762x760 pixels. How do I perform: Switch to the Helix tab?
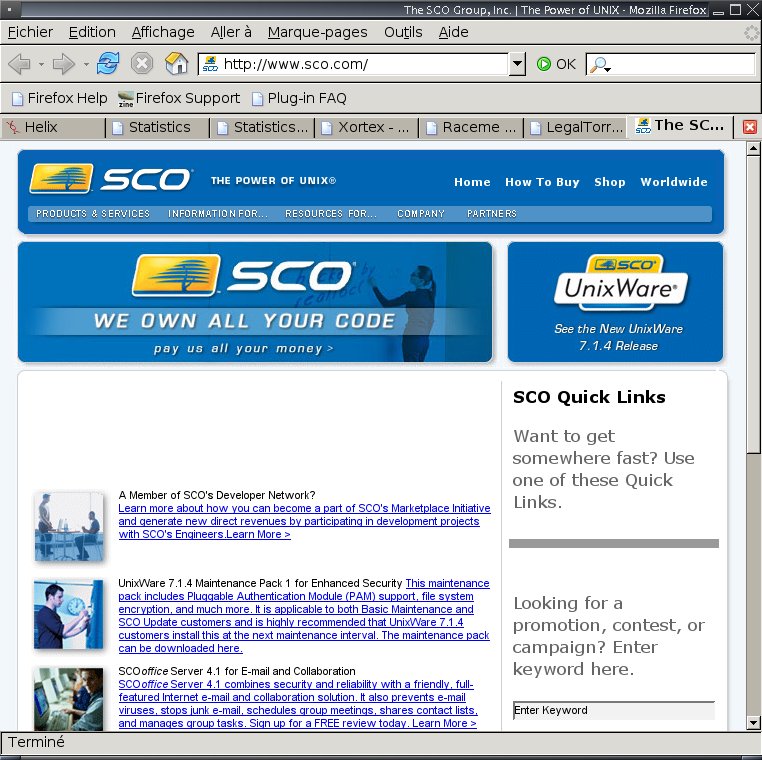pos(53,127)
